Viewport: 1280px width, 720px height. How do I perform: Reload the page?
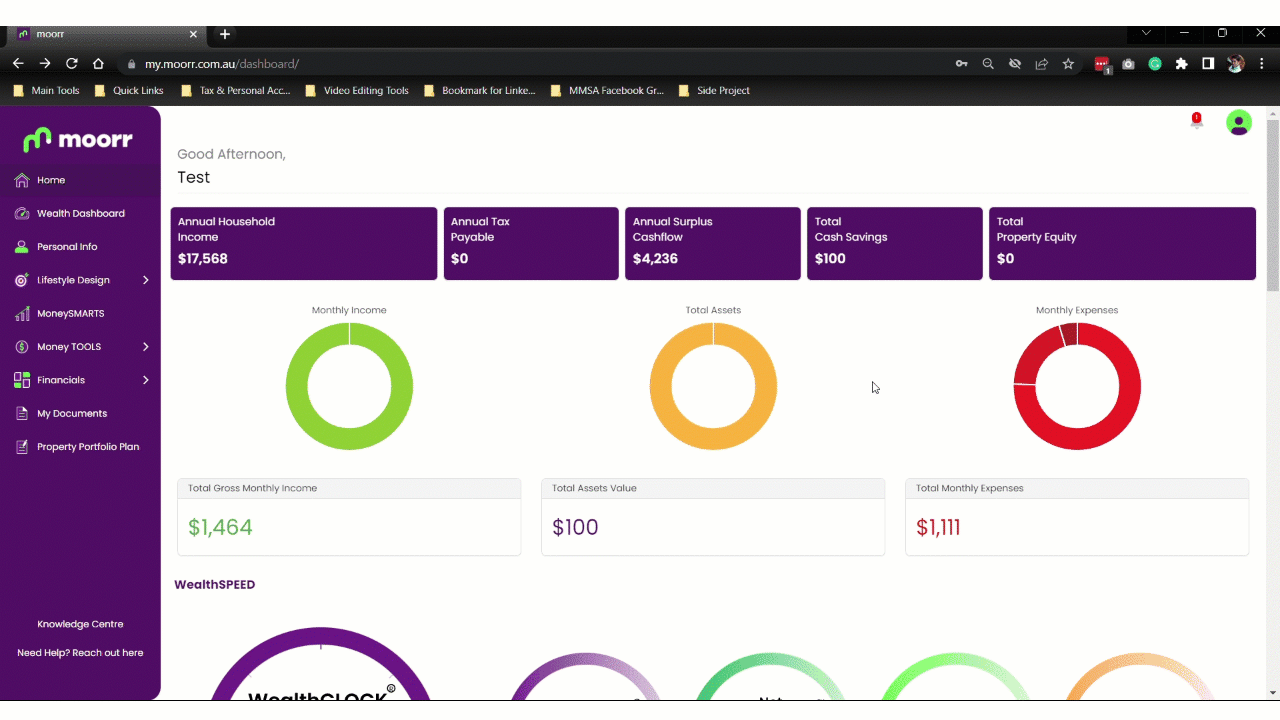coord(72,63)
